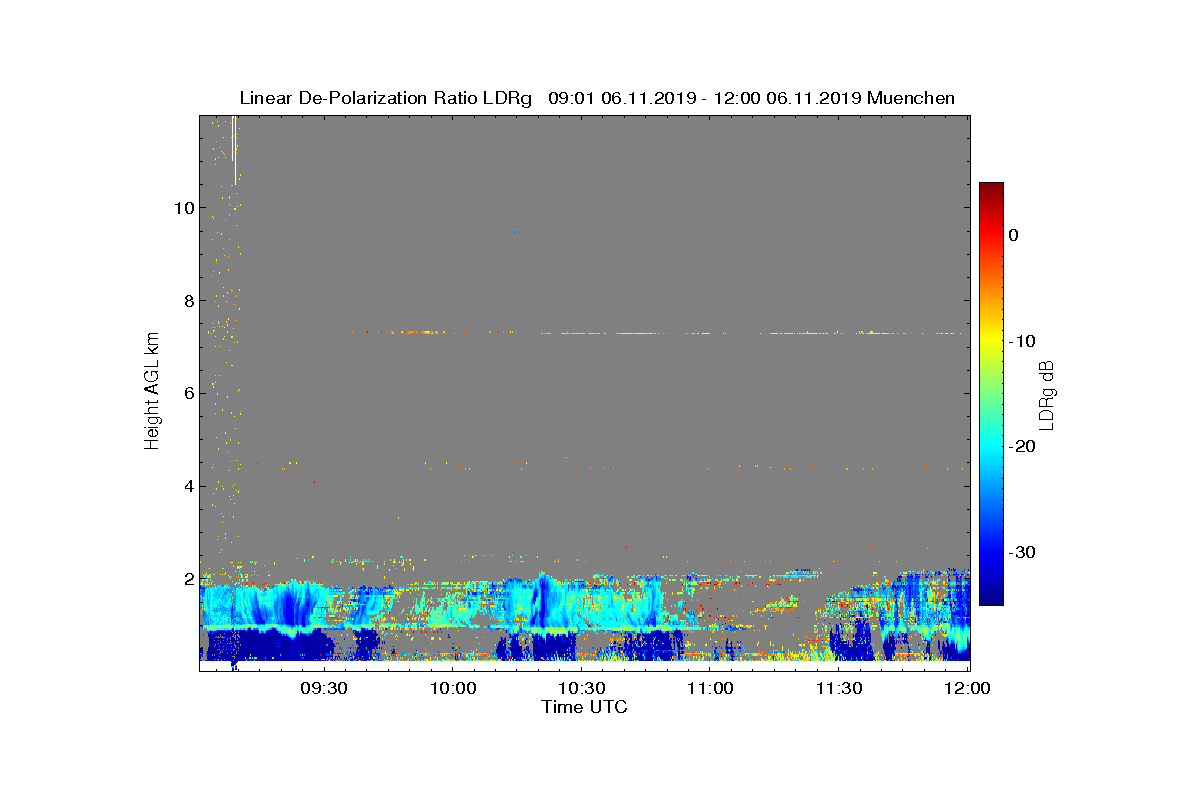Click the 0 dB colorbar label
Image resolution: width=1200 pixels, height=800 pixels.
1013,235
